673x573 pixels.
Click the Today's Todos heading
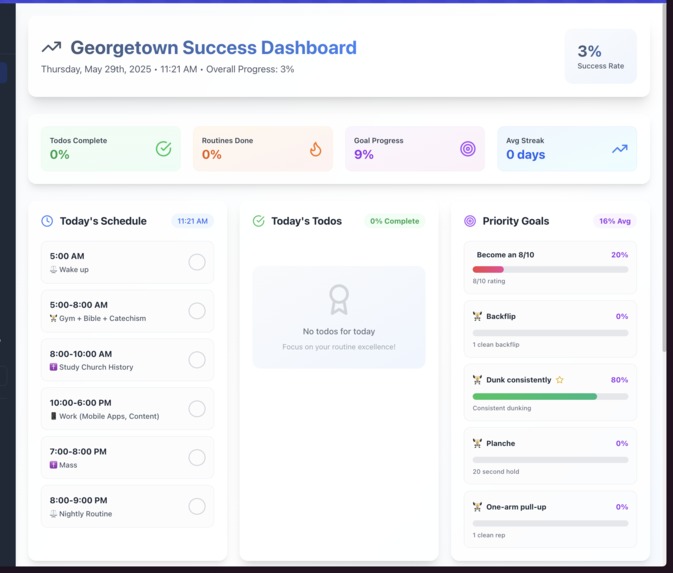pos(306,221)
